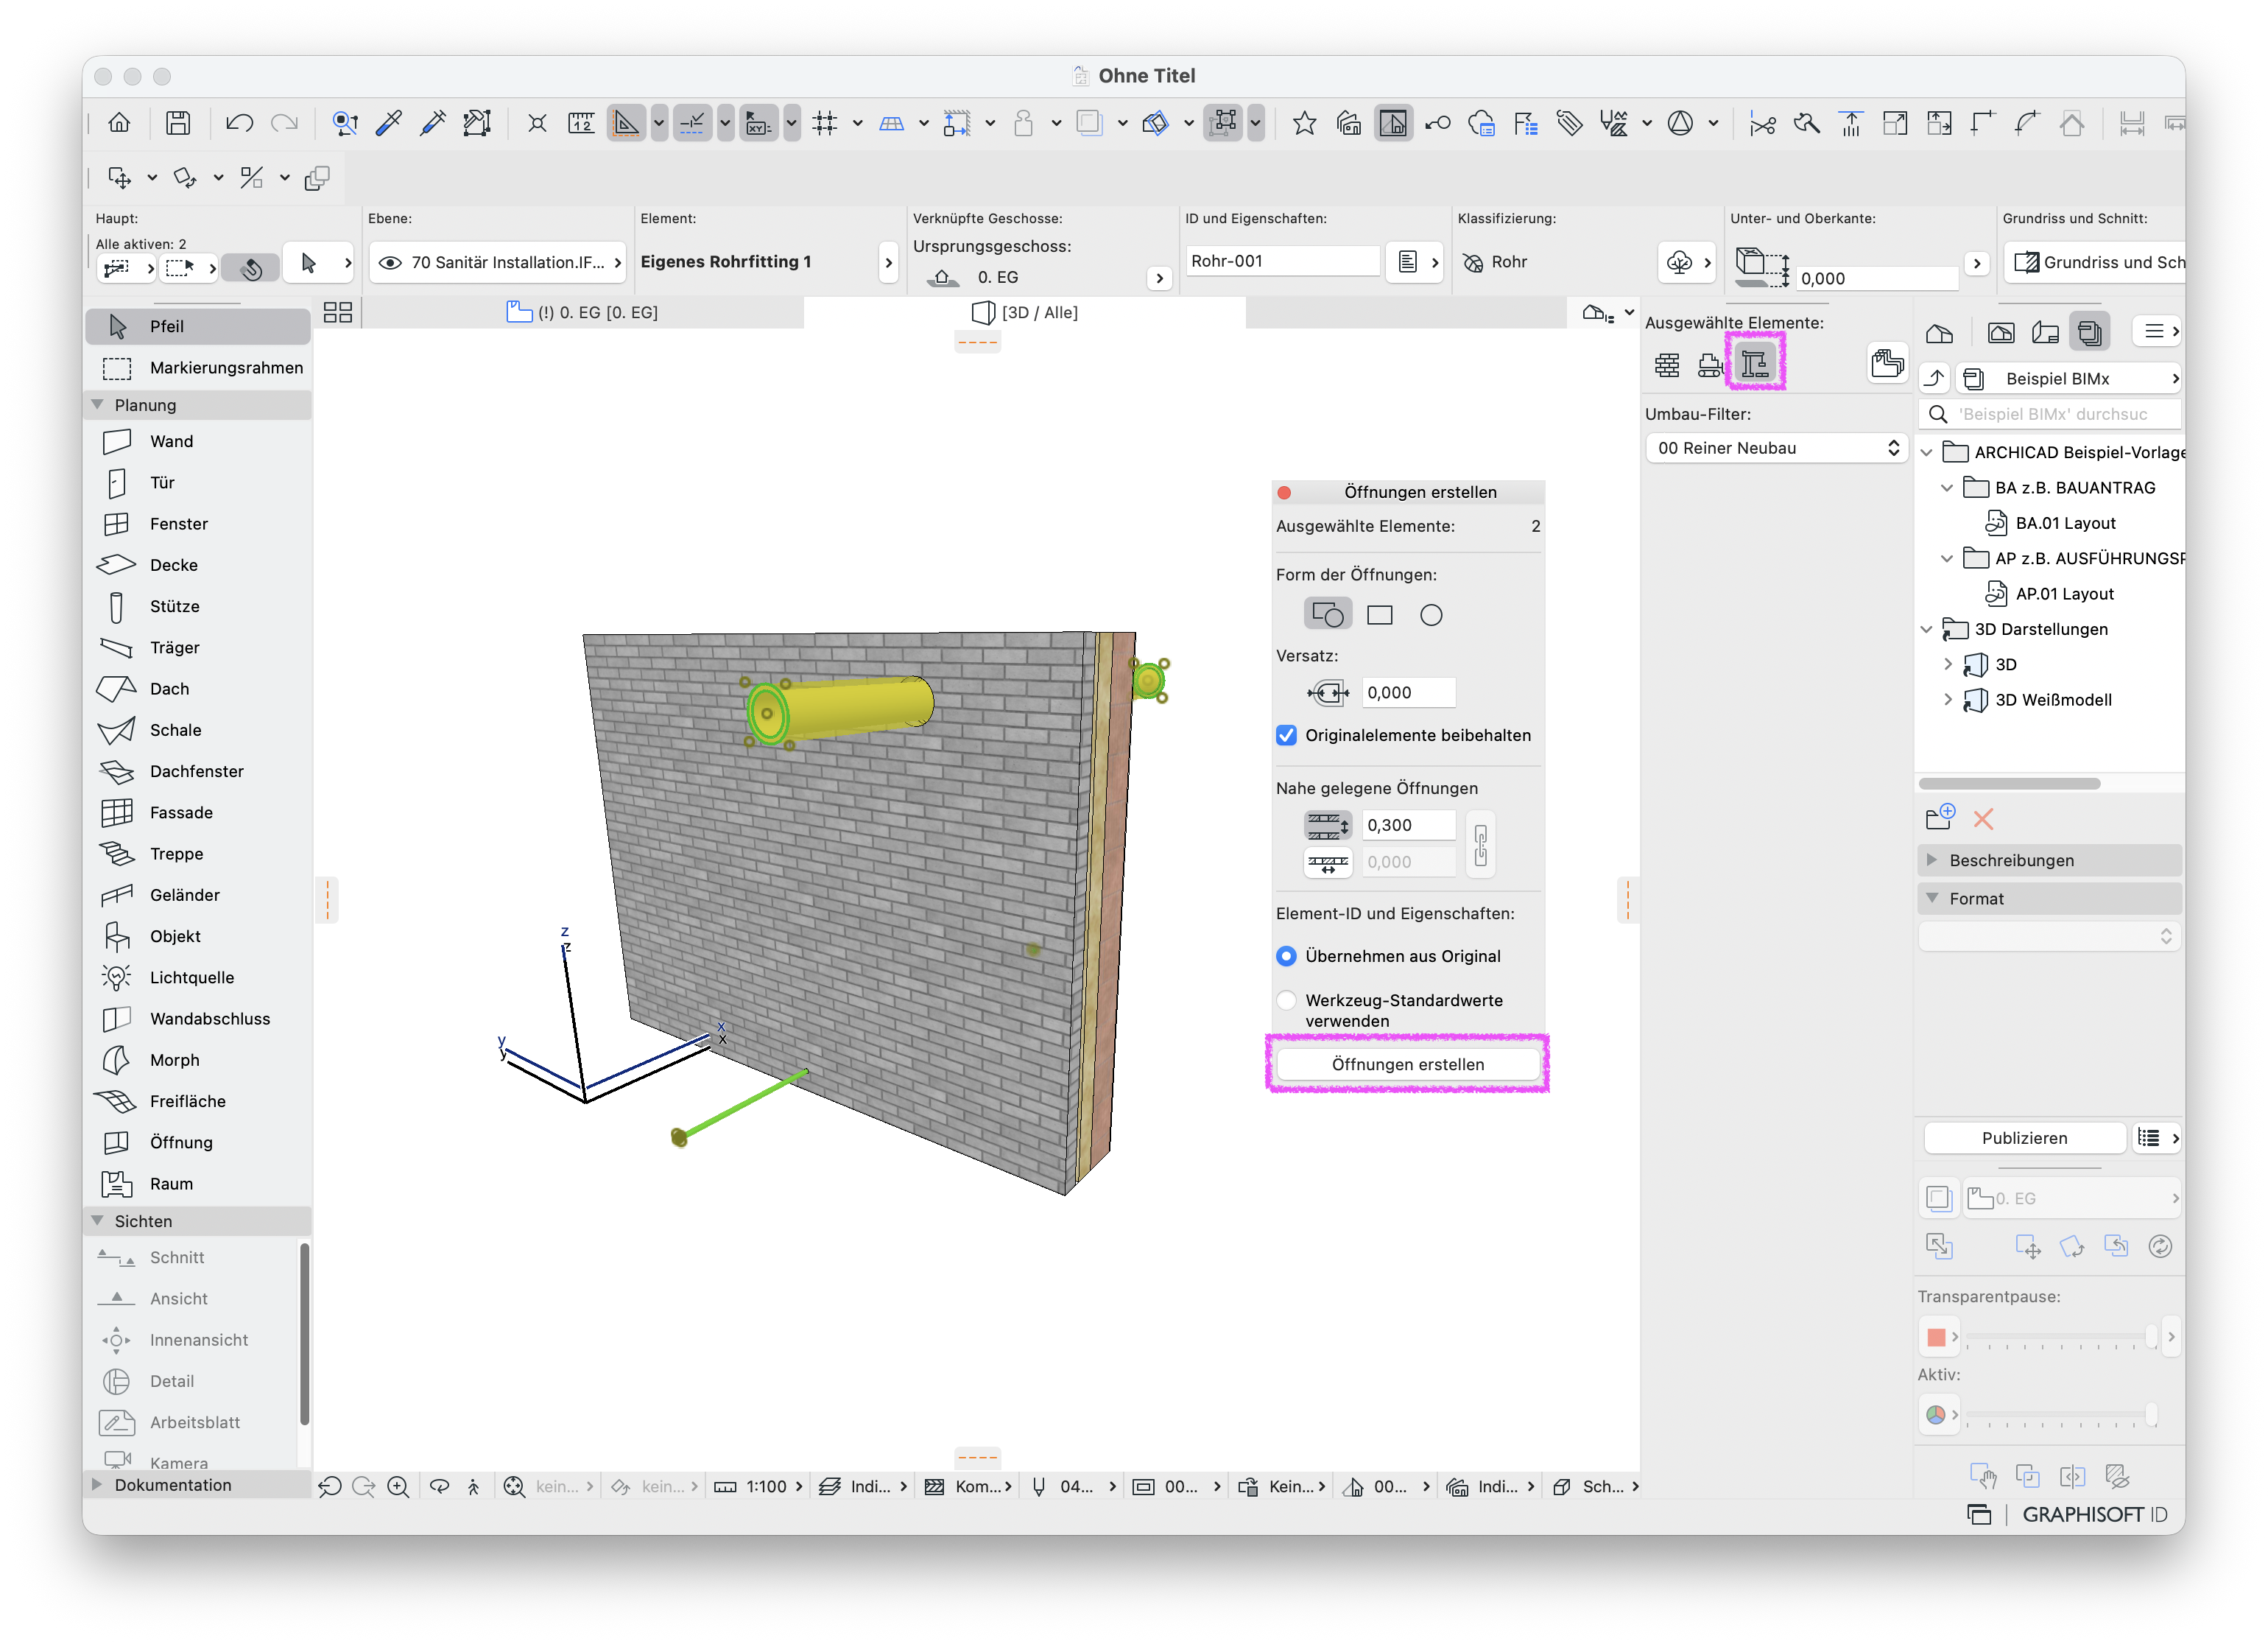Select Werkzeug-Standardwerte verwenden option

coord(1287,1000)
